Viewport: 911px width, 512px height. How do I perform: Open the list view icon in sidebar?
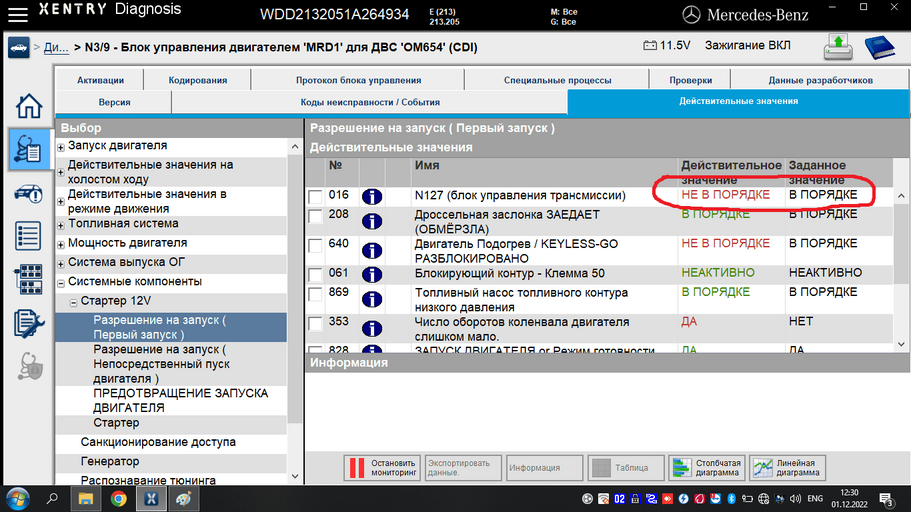pos(28,236)
